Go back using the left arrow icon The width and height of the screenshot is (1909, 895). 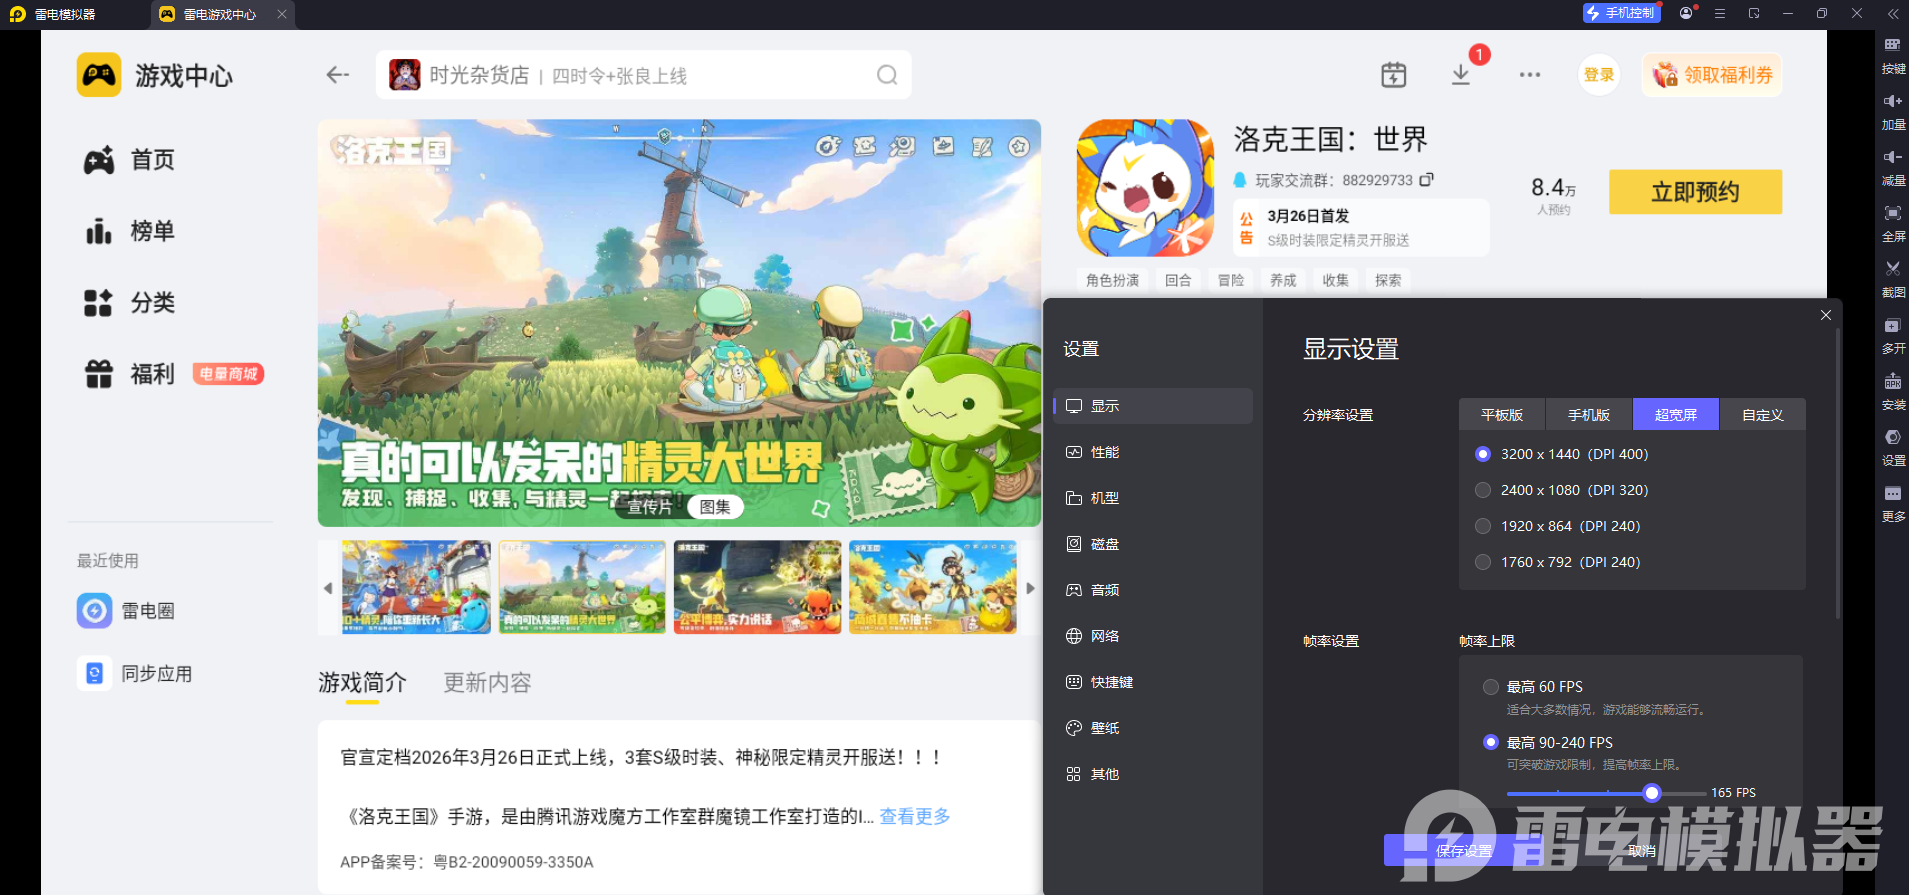point(338,75)
